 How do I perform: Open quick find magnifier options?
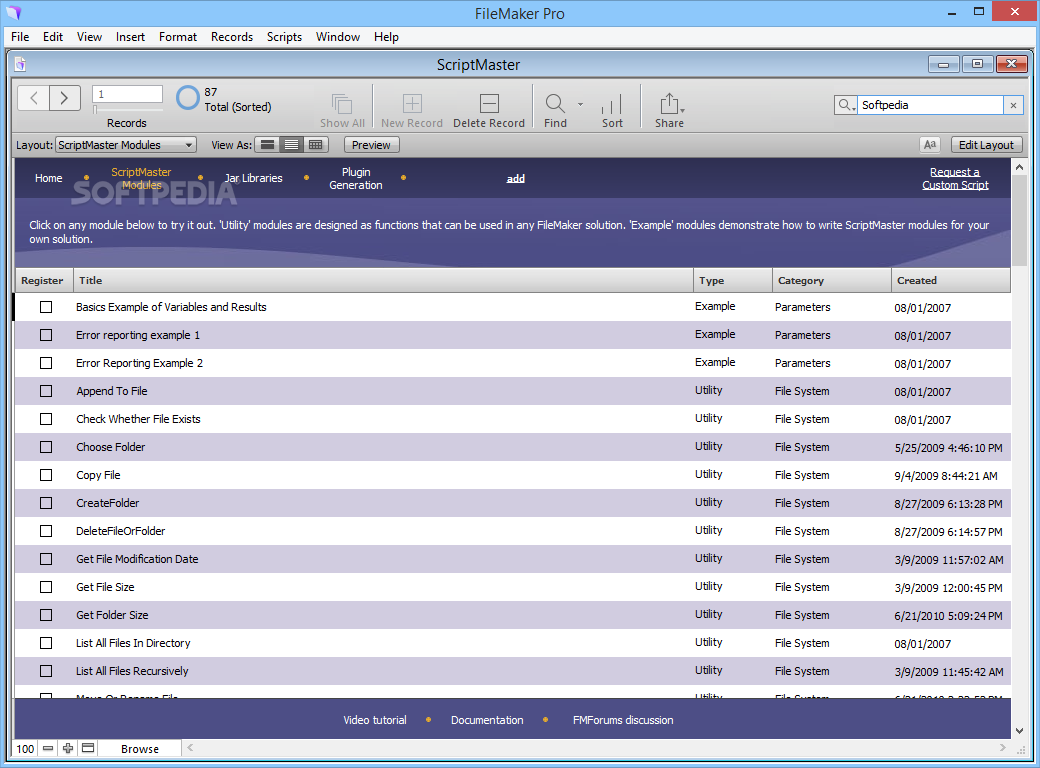(x=846, y=105)
